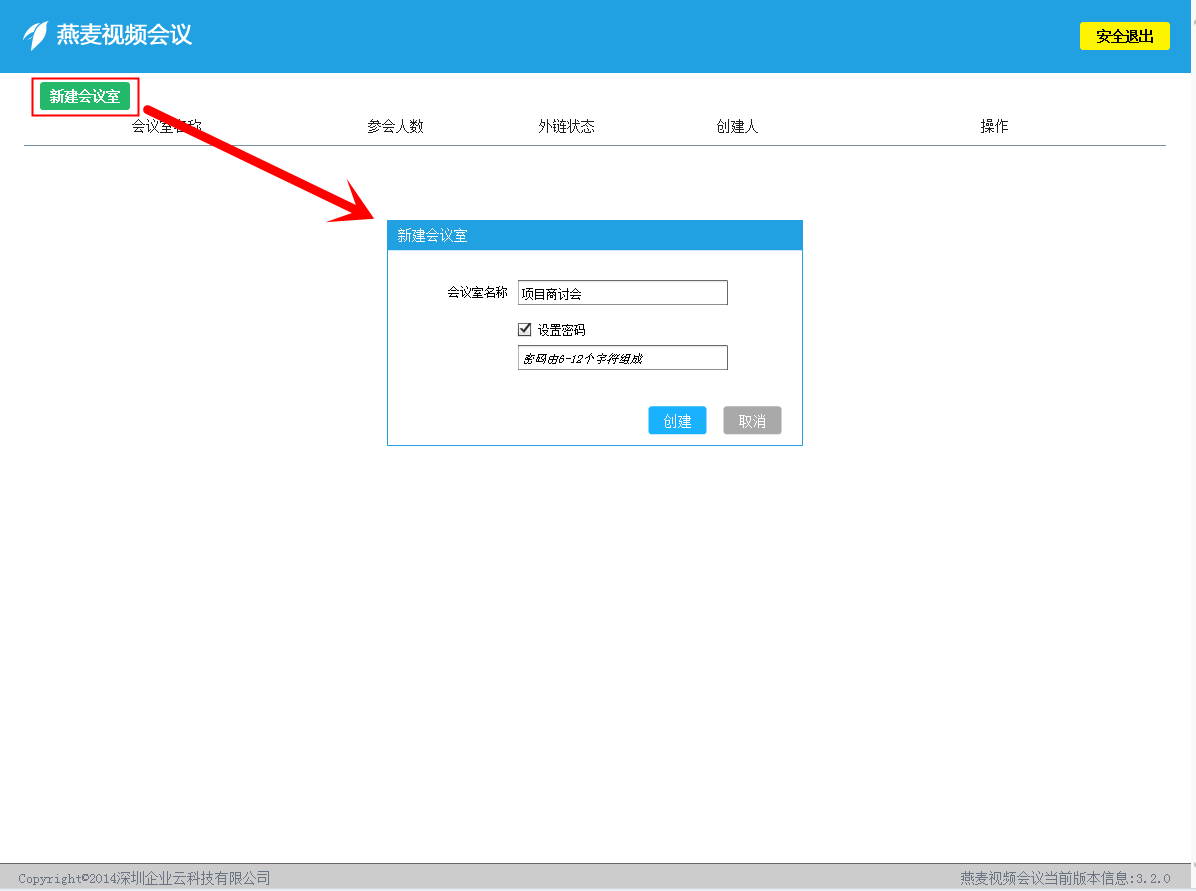Open the green 新建会议室 button
1196x891 pixels.
(85, 96)
